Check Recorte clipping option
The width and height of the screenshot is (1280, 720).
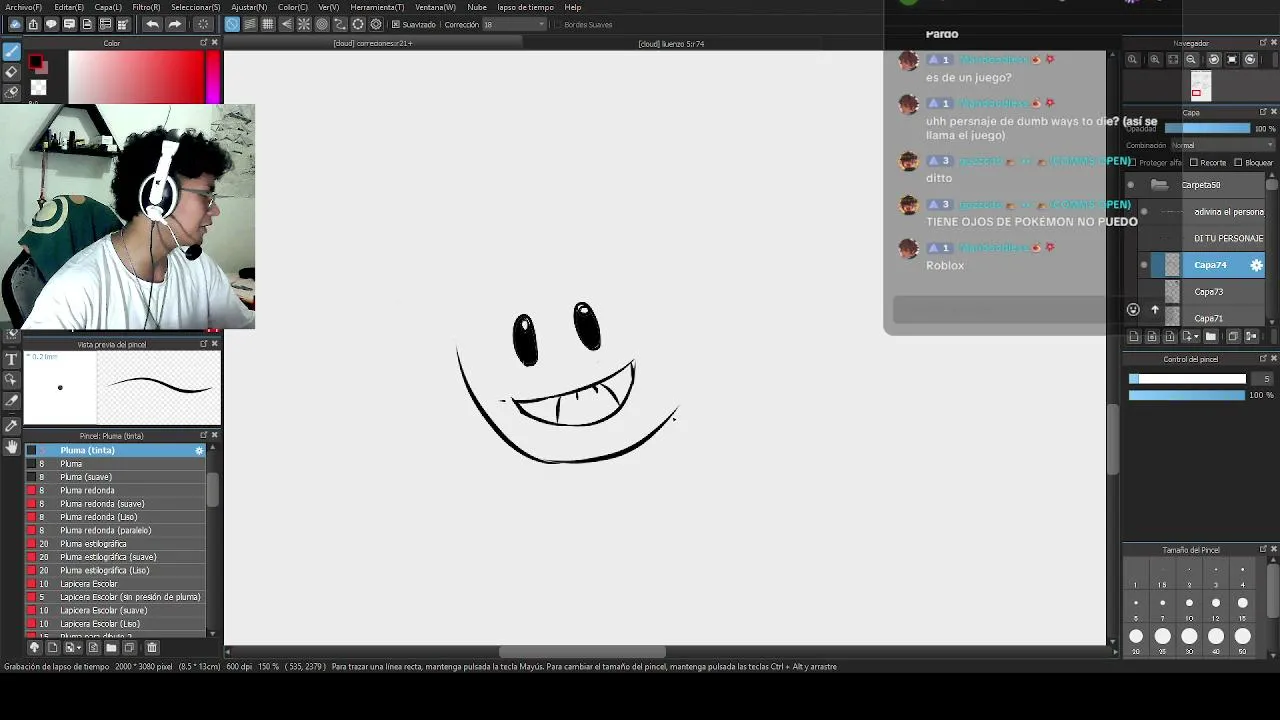pos(1194,163)
